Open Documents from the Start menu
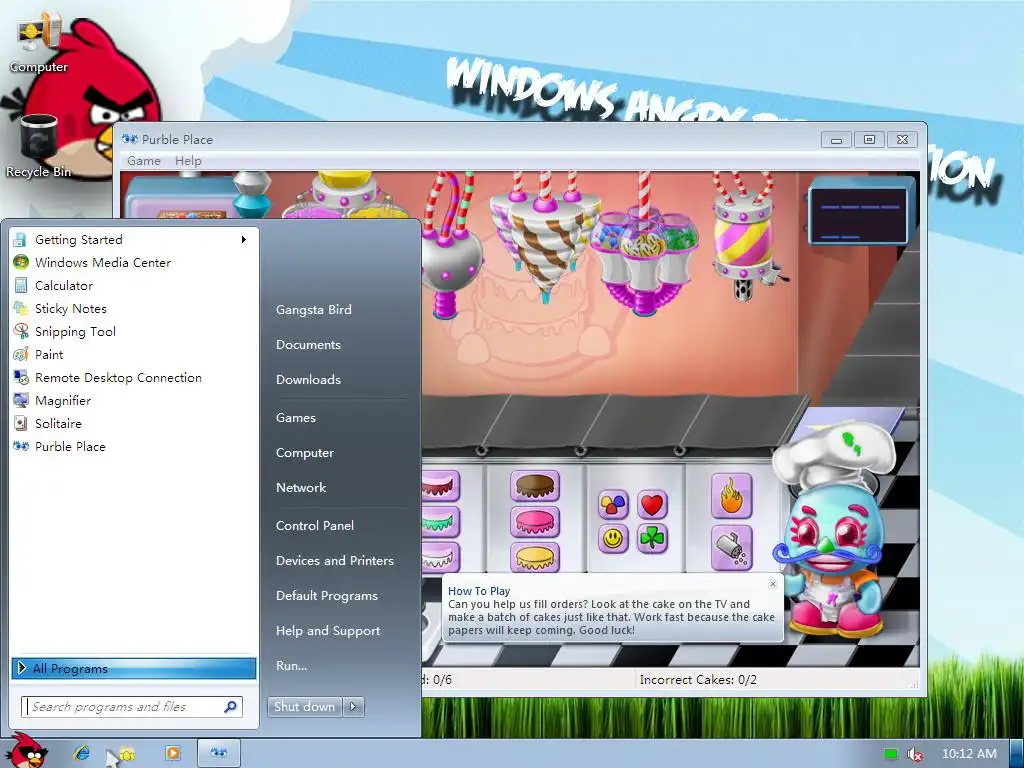 [308, 345]
